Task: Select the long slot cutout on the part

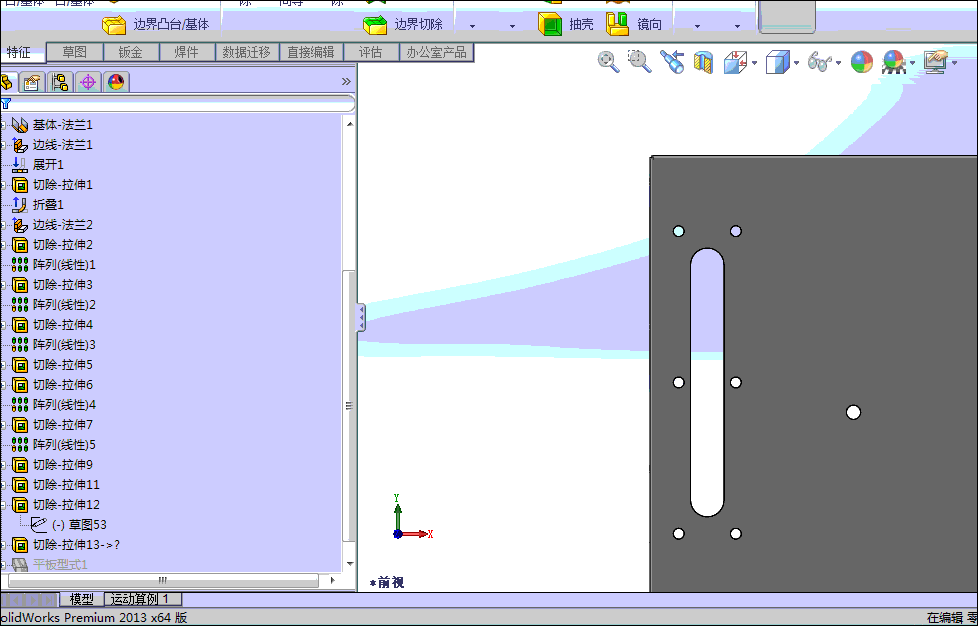Action: (x=707, y=382)
